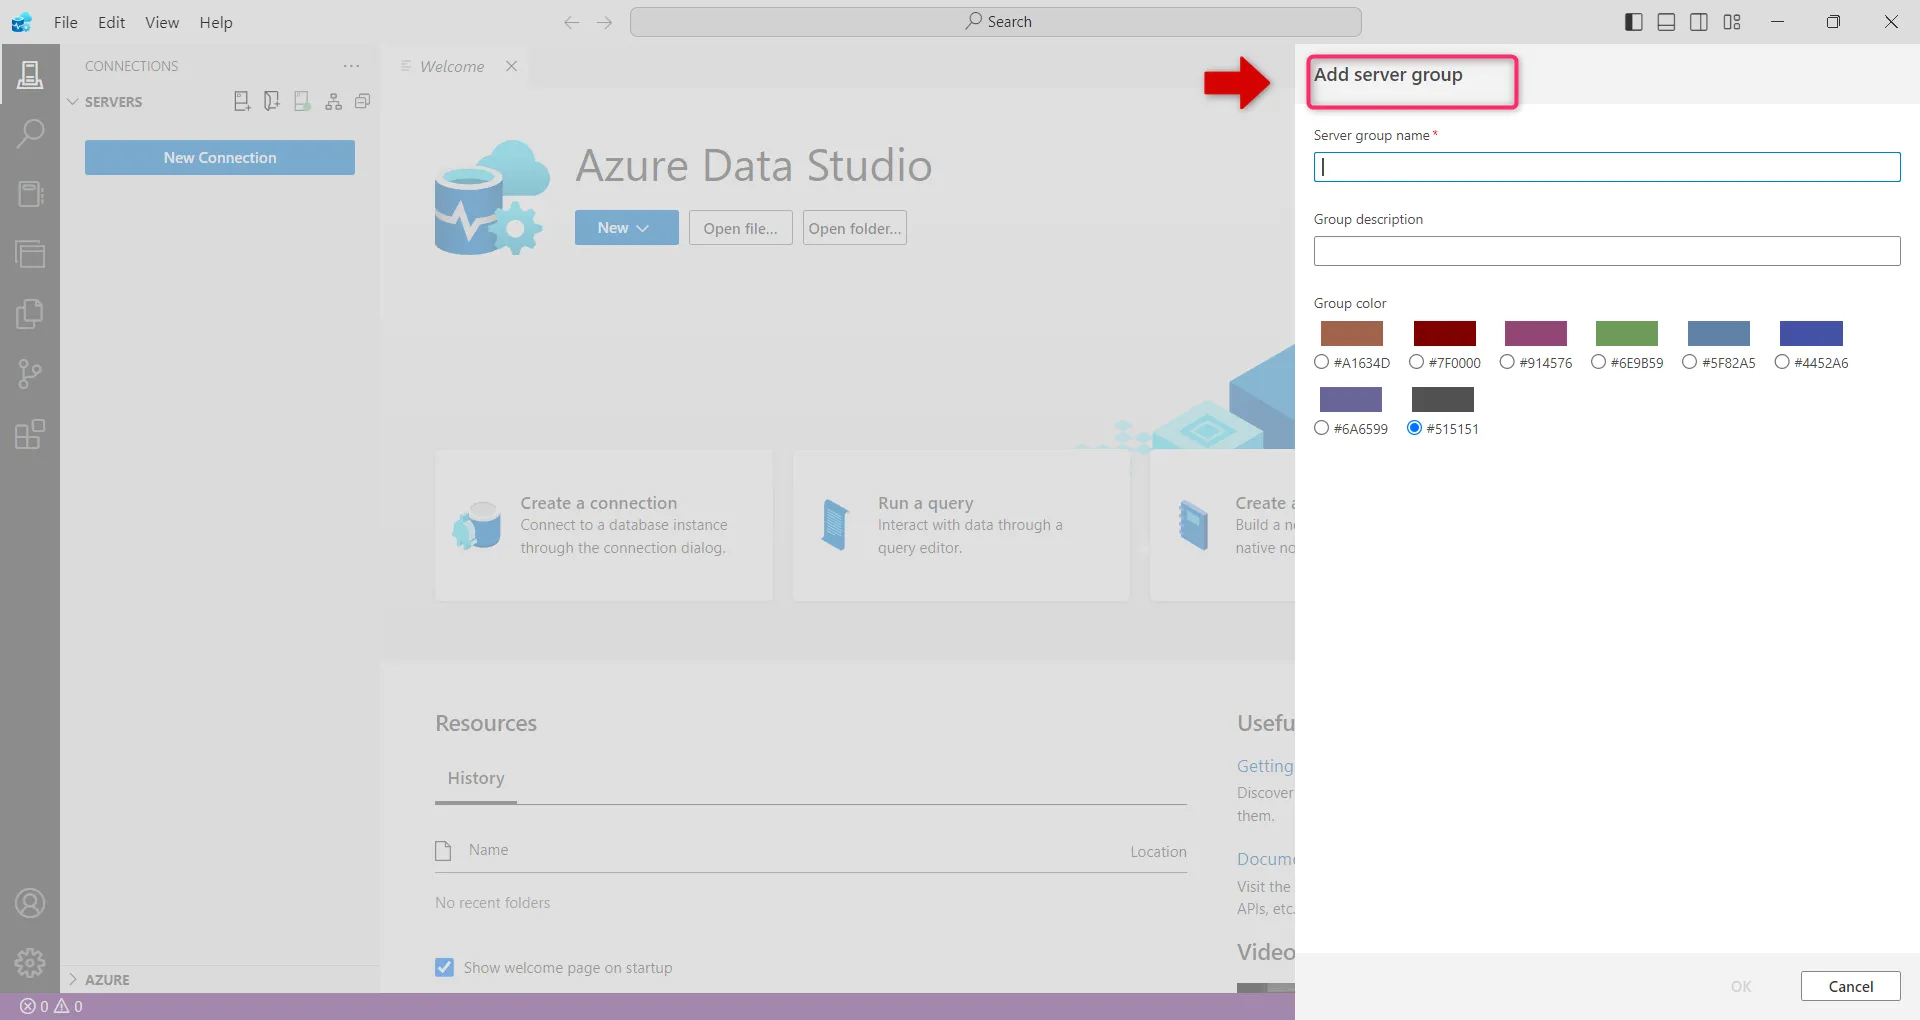
Task: Open the Explorer files icon in activity bar
Action: [x=30, y=314]
